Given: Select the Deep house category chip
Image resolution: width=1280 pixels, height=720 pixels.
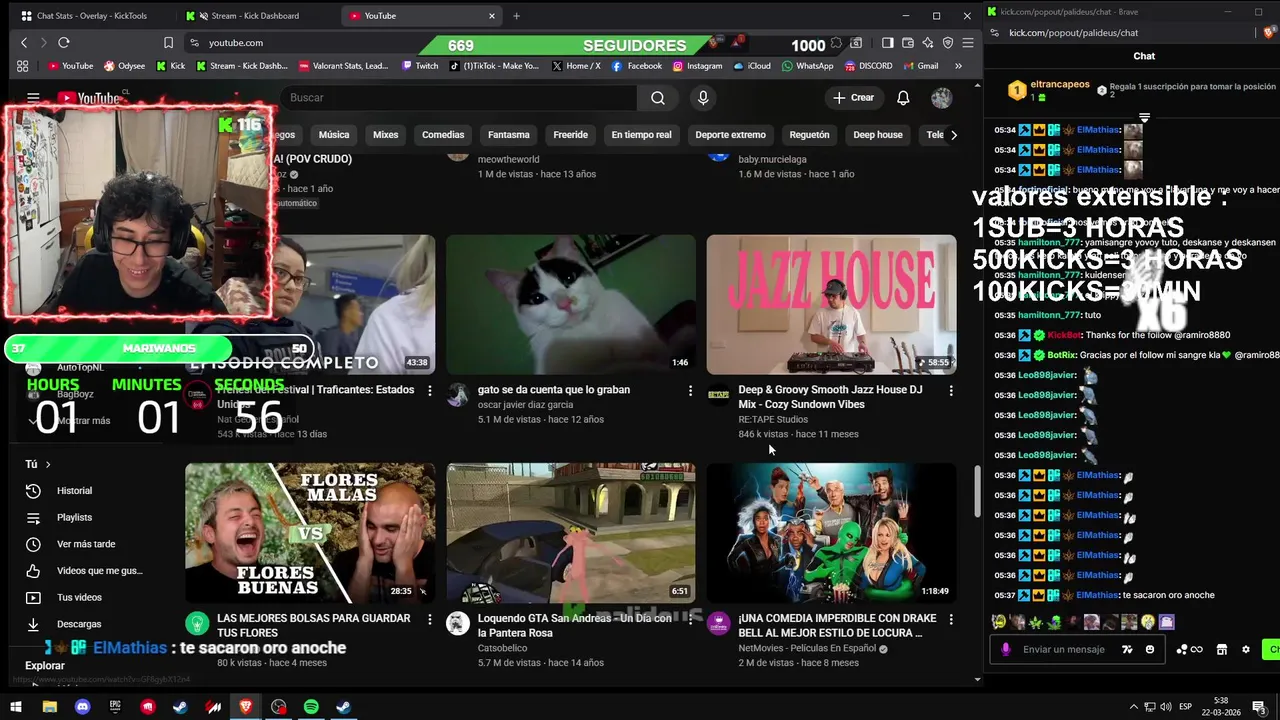Looking at the screenshot, I should pyautogui.click(x=877, y=135).
